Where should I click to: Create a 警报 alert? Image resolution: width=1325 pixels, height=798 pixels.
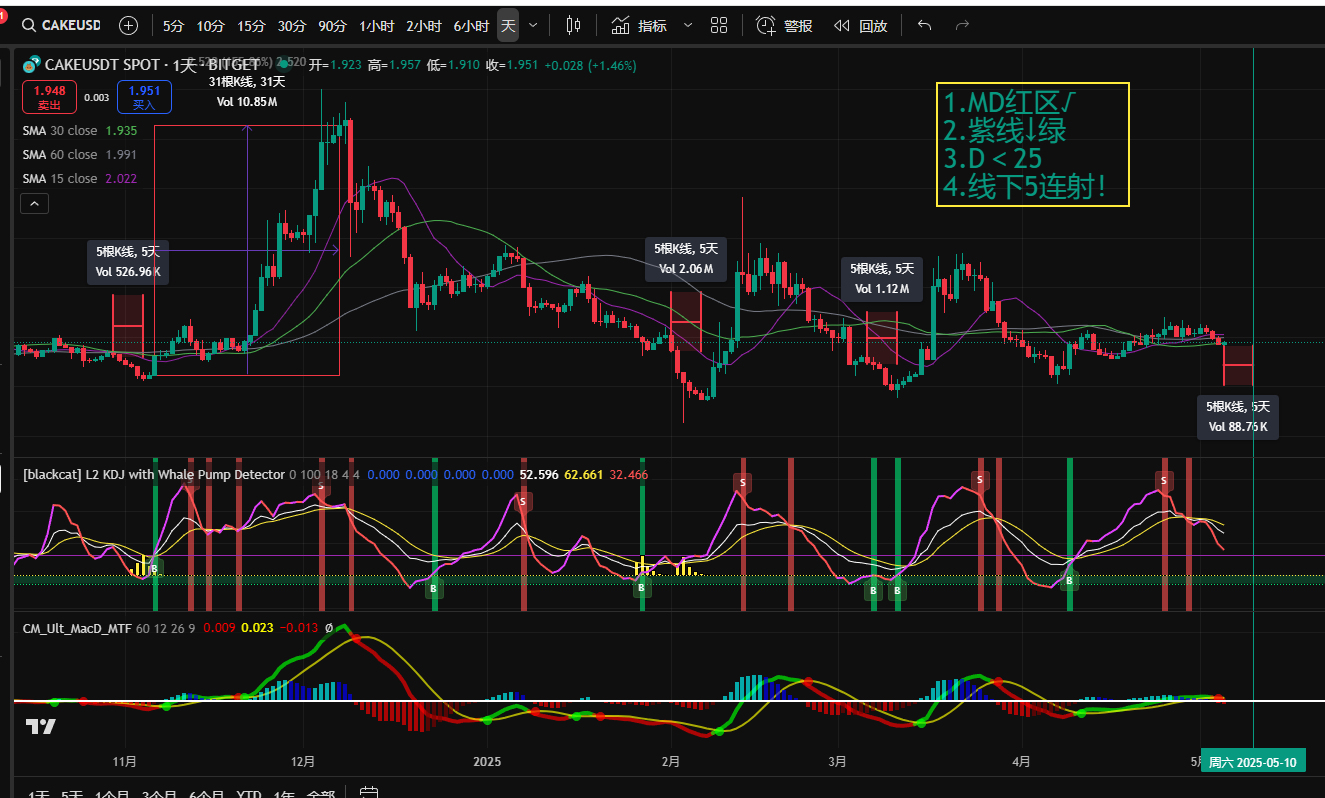(x=784, y=25)
